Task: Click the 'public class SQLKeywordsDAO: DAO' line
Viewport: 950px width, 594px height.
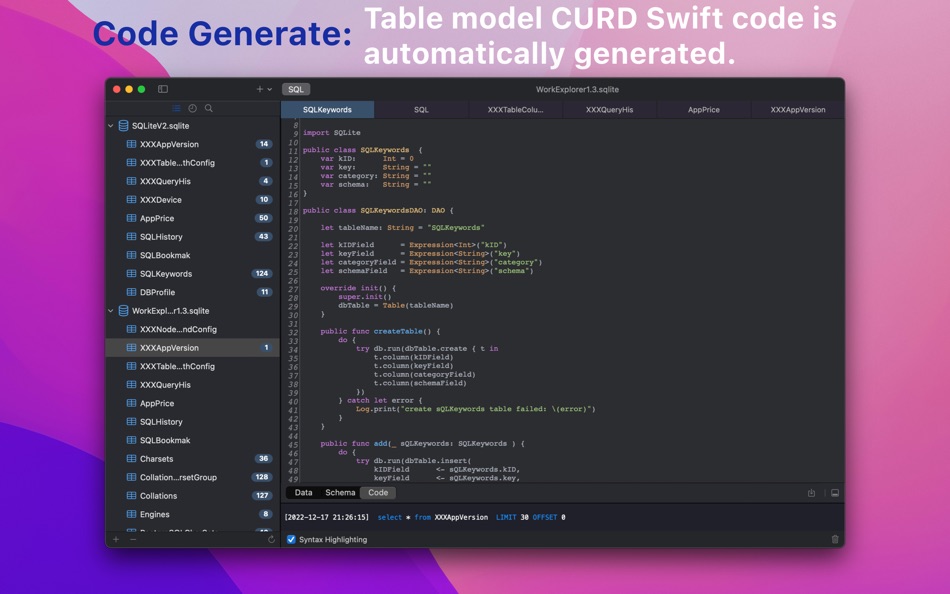Action: (378, 210)
